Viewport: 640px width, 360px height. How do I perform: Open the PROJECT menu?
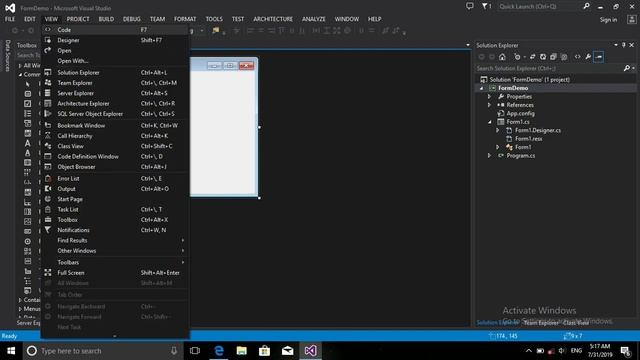pyautogui.click(x=78, y=19)
